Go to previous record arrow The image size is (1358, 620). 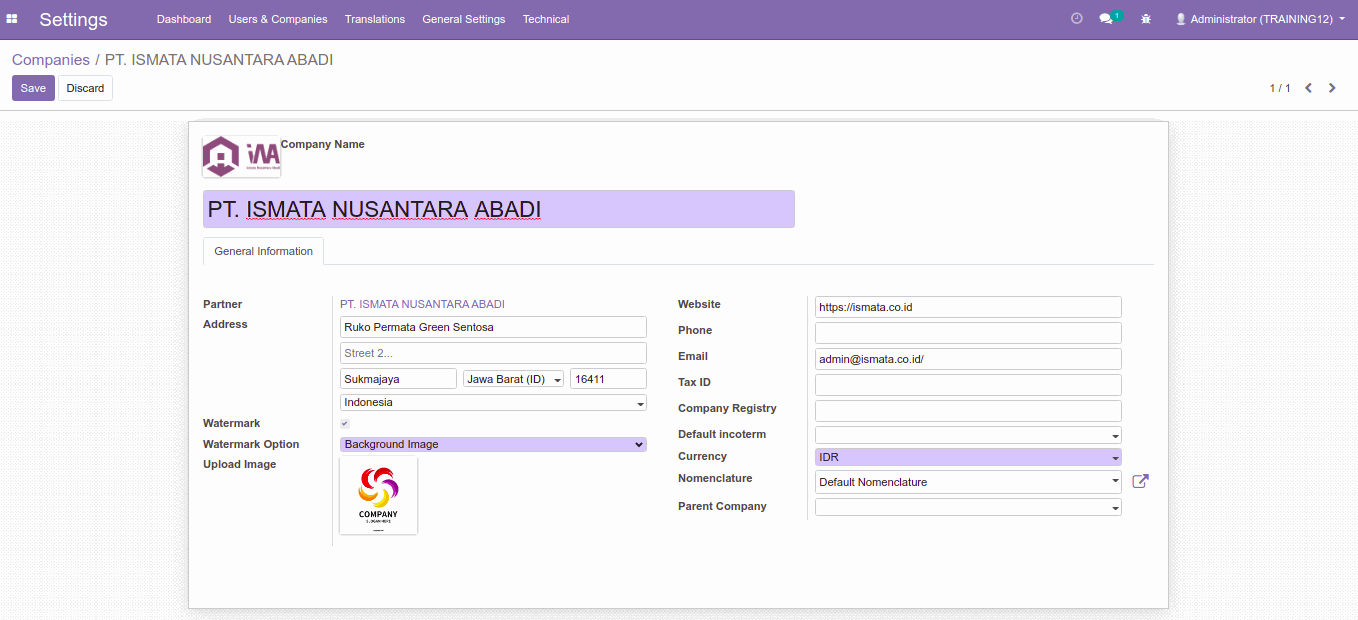1308,88
